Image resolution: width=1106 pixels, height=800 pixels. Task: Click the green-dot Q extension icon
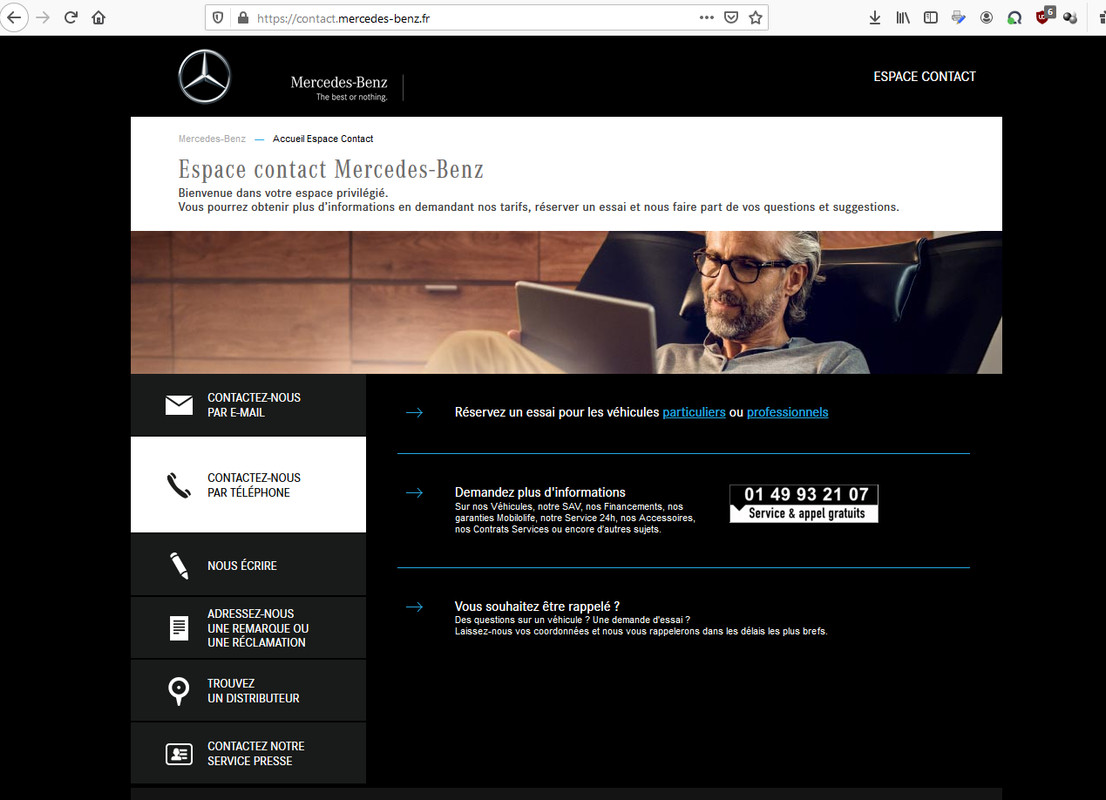(x=1014, y=18)
